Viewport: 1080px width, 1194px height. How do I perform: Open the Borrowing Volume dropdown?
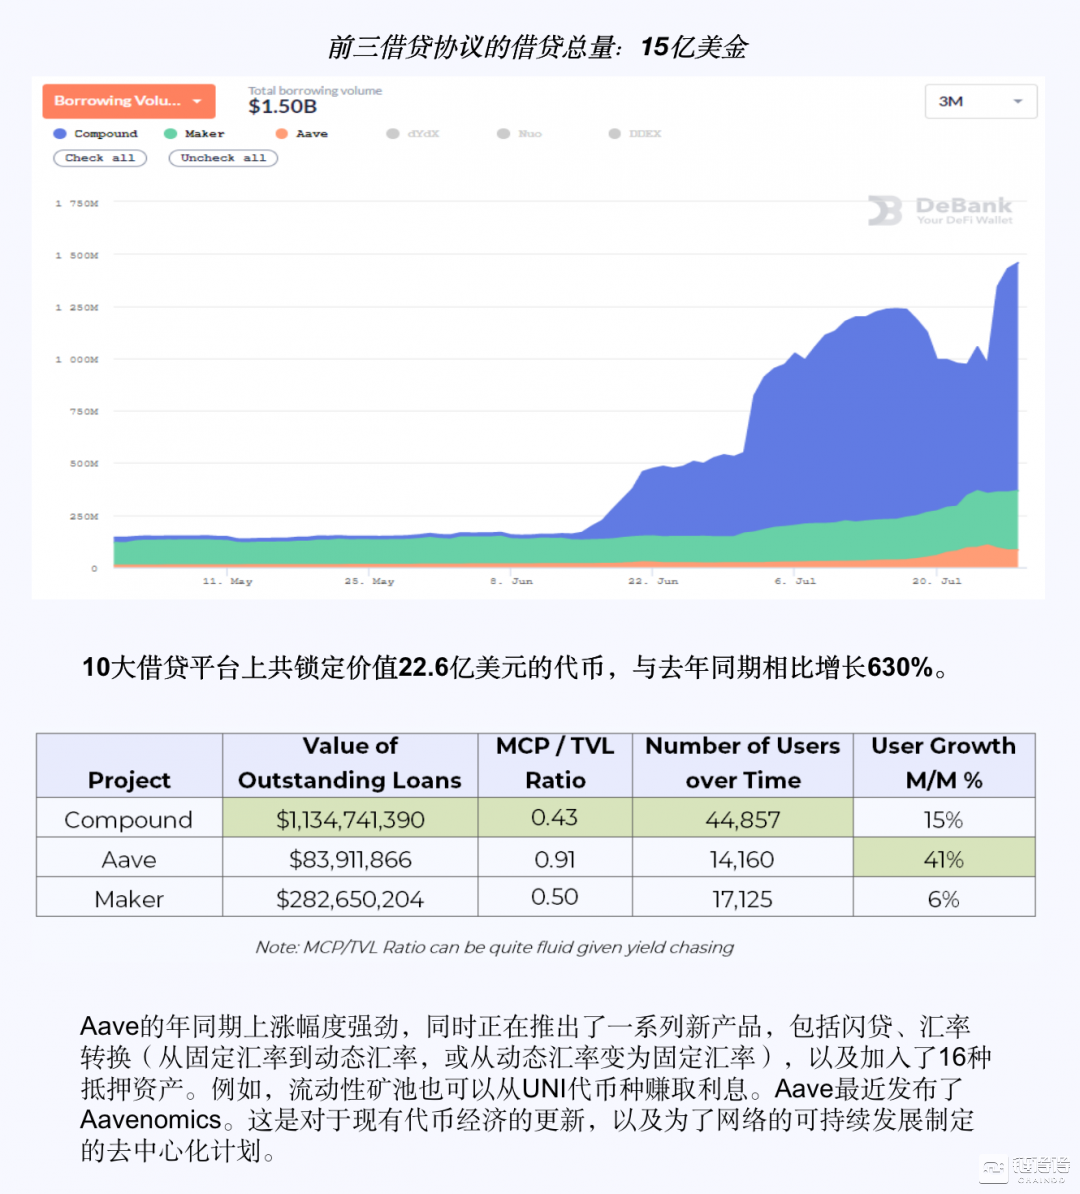click(129, 101)
